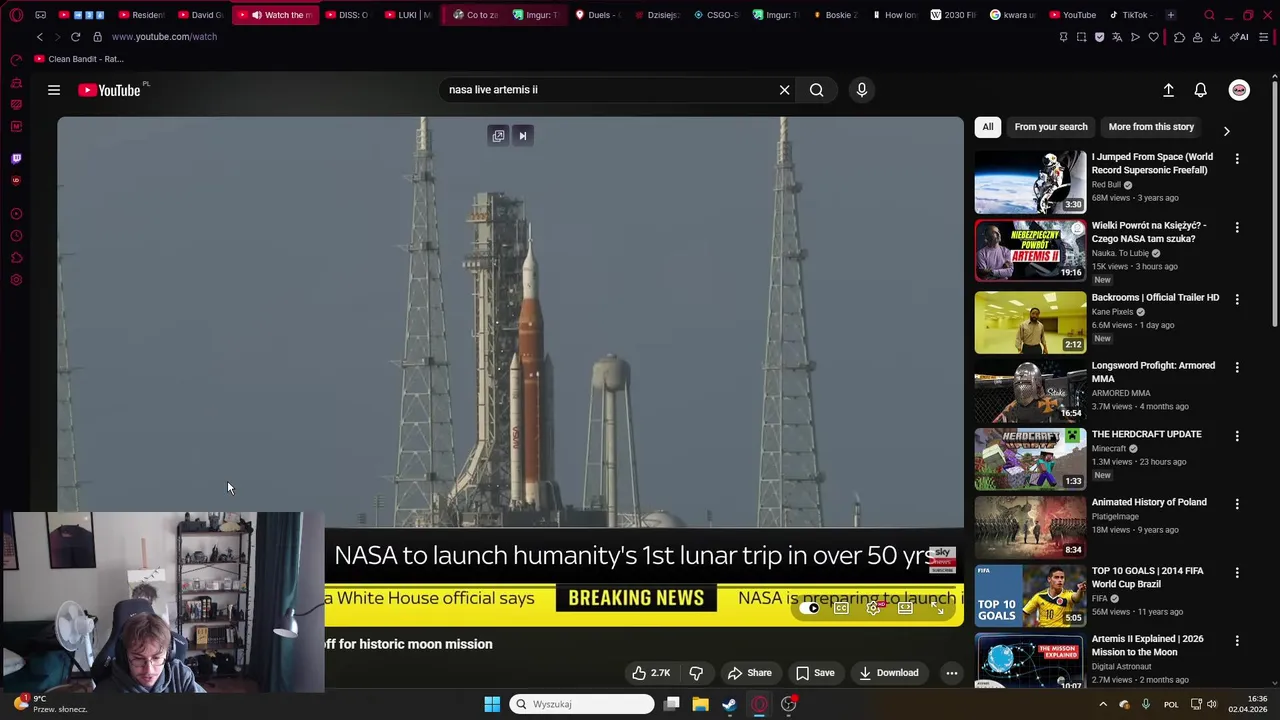The height and width of the screenshot is (720, 1280).
Task: Open the Artemis II Explained video title
Action: coord(1148,645)
